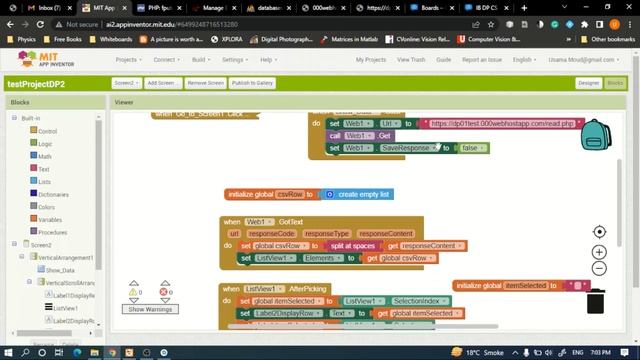Switch to the Boards browser tab
This screenshot has height=360, width=640.
pyautogui.click(x=433, y=8)
